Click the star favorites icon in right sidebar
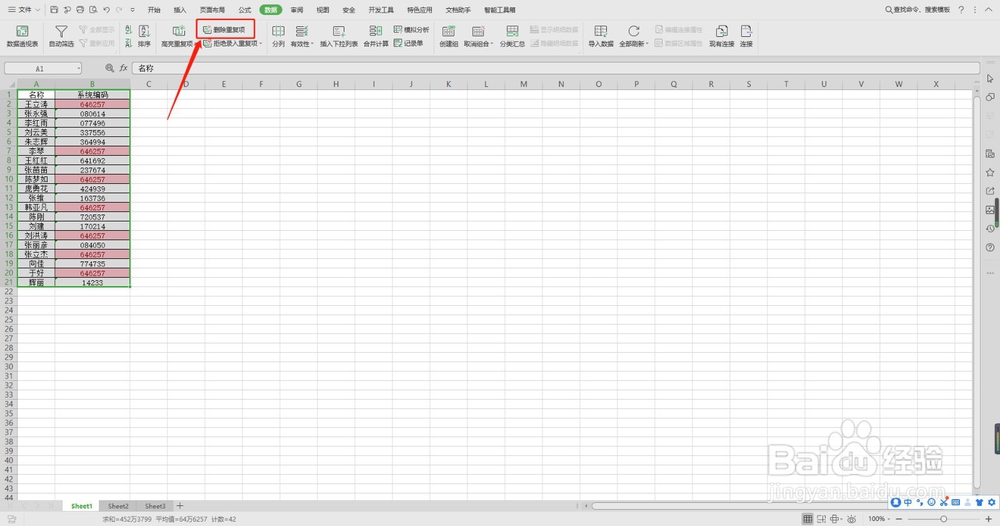This screenshot has width=1000, height=526. pos(990,172)
